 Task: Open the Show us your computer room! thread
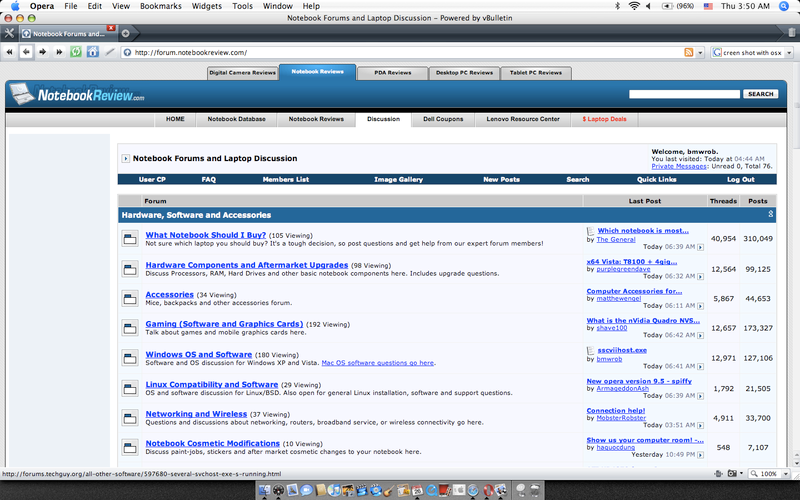[645, 440]
